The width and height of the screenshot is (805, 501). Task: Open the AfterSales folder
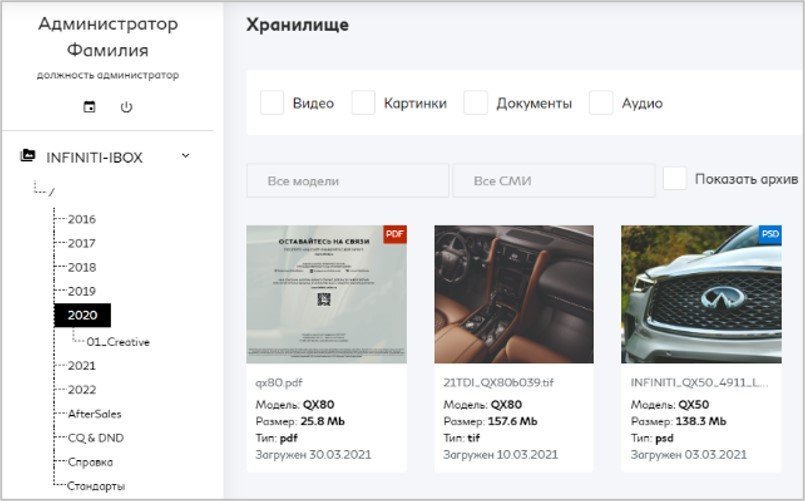pyautogui.click(x=94, y=414)
